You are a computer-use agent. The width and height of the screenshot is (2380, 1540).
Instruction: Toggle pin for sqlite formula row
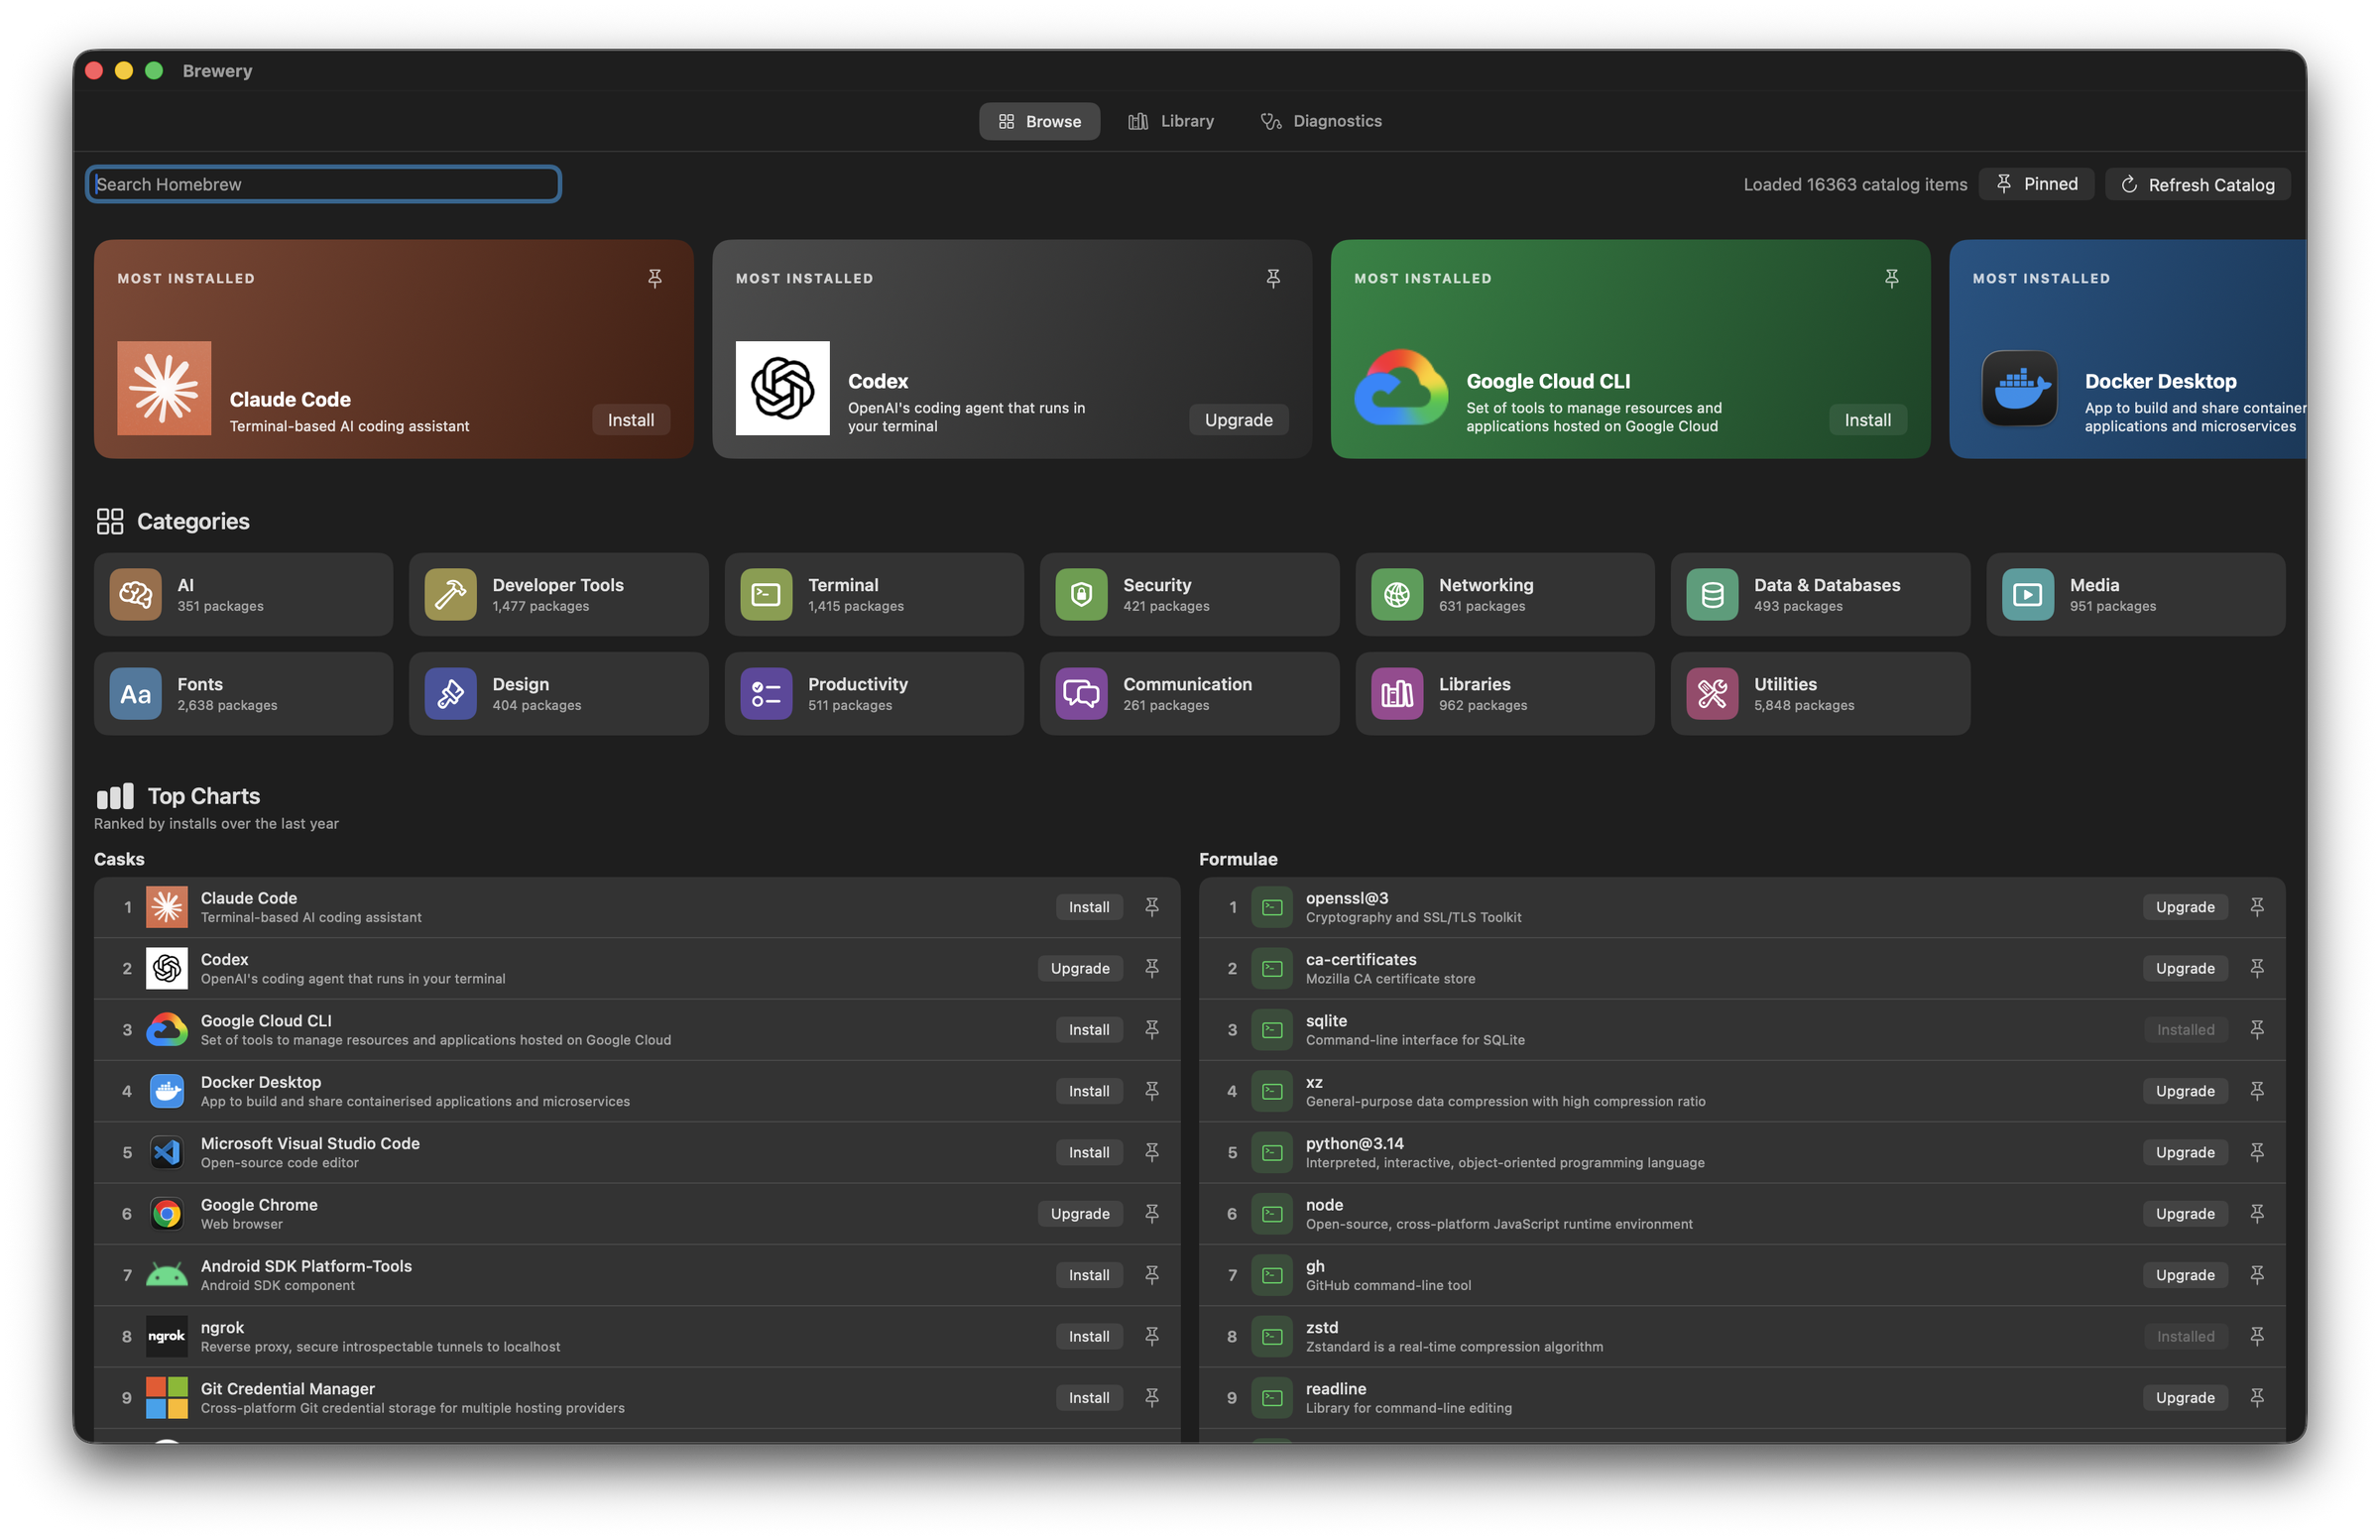click(2257, 1030)
